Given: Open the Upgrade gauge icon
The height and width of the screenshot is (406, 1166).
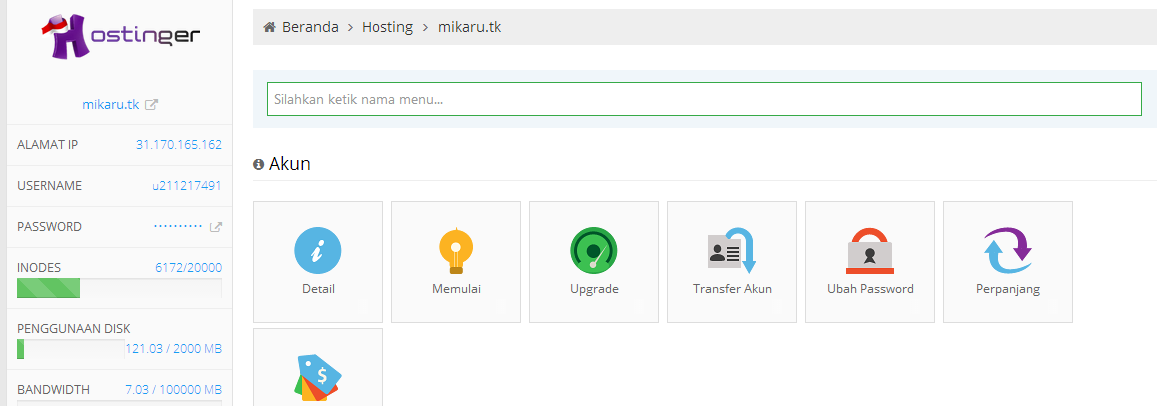Looking at the screenshot, I should pos(593,251).
